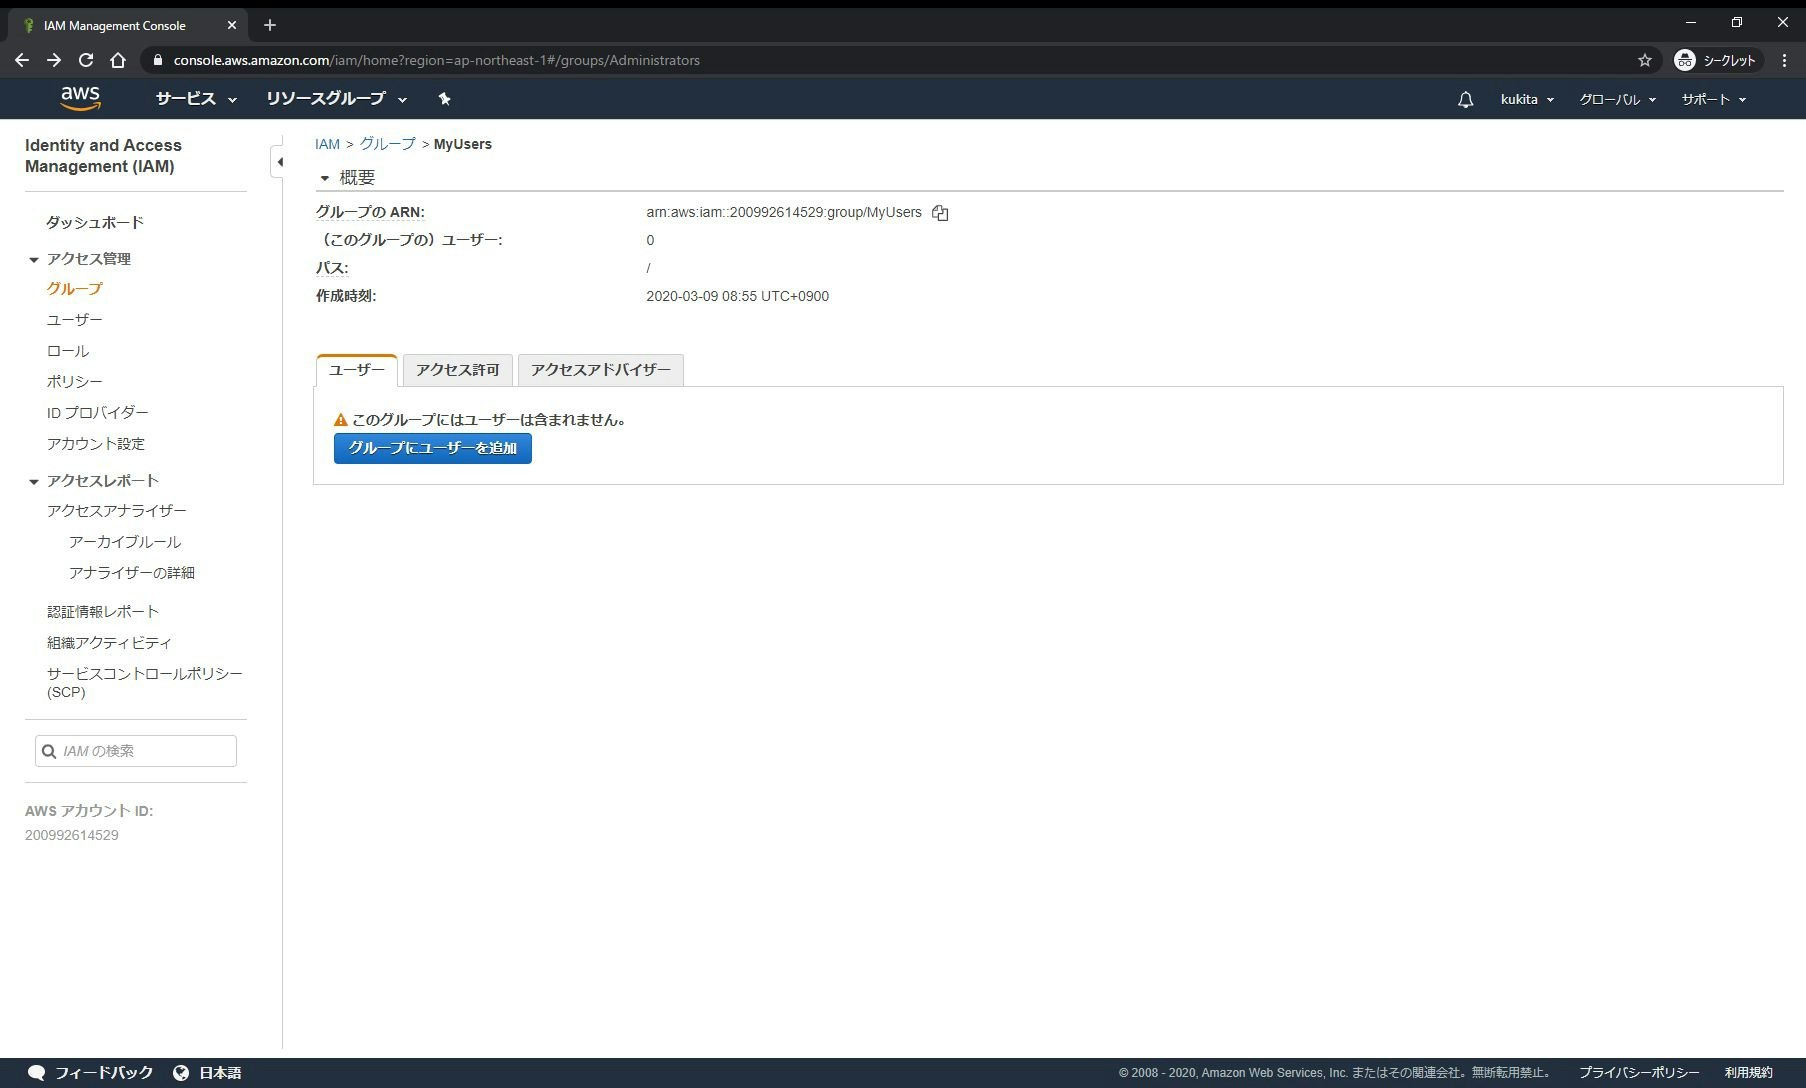This screenshot has height=1088, width=1806.
Task: Click the browser back arrow
Action: pyautogui.click(x=22, y=60)
